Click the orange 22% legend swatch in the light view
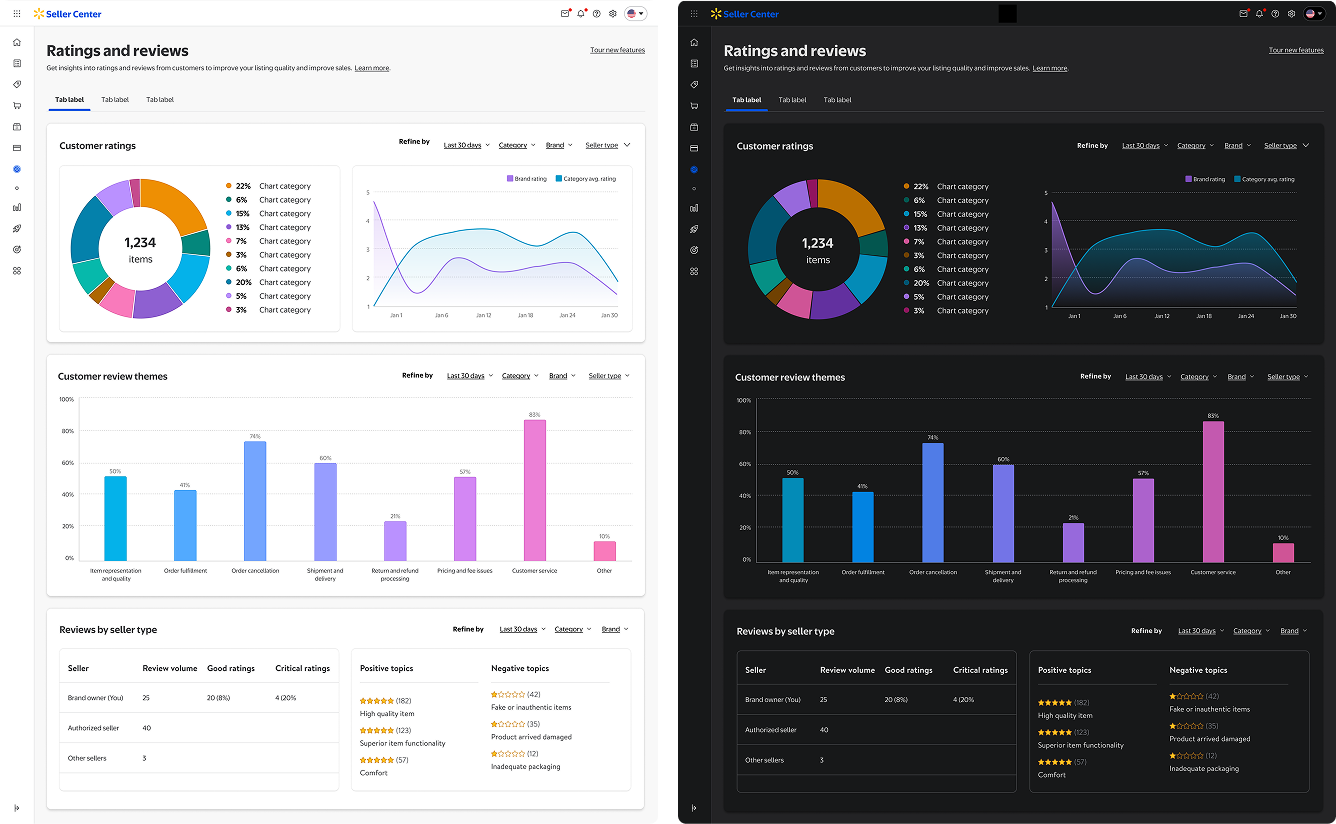This screenshot has height=824, width=1336. click(x=228, y=186)
